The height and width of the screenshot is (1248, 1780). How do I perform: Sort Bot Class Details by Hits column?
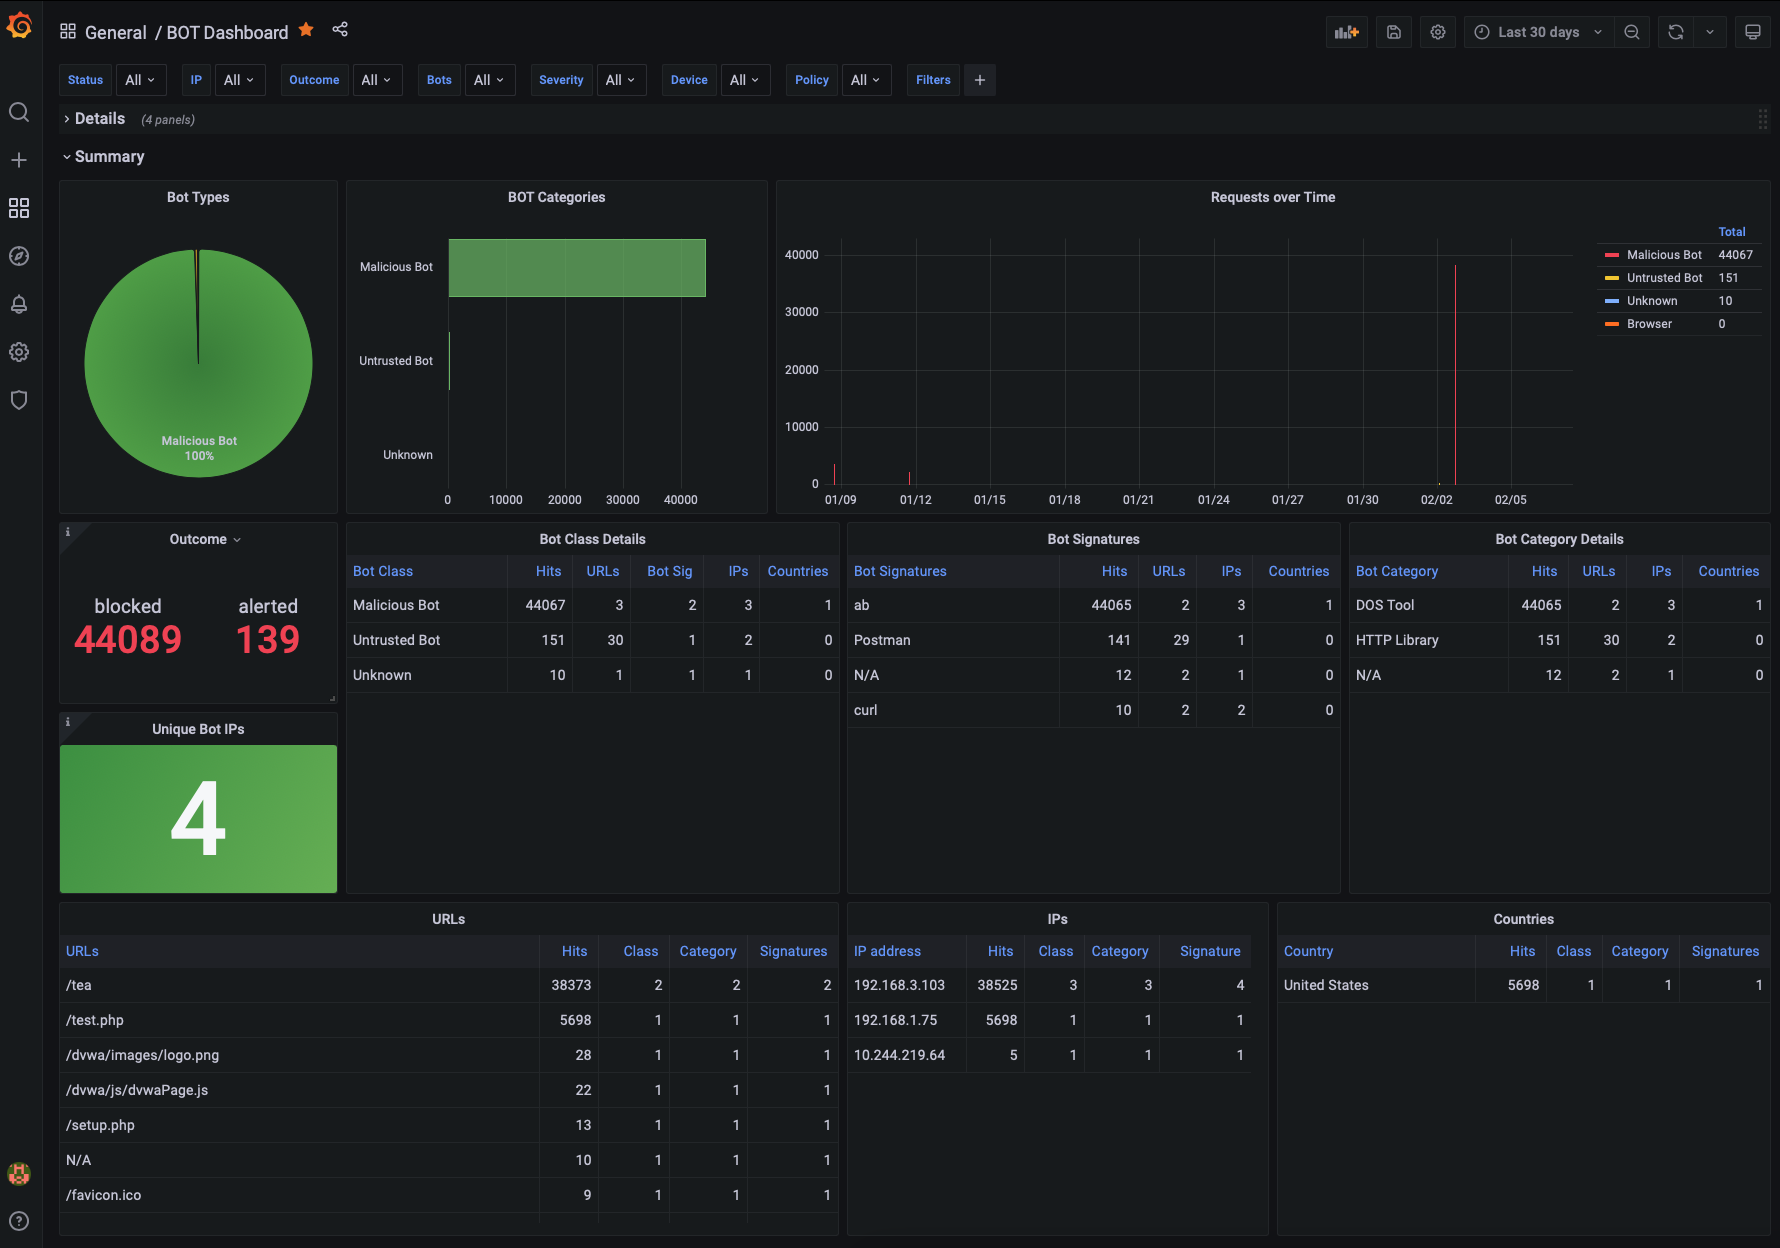click(x=548, y=571)
